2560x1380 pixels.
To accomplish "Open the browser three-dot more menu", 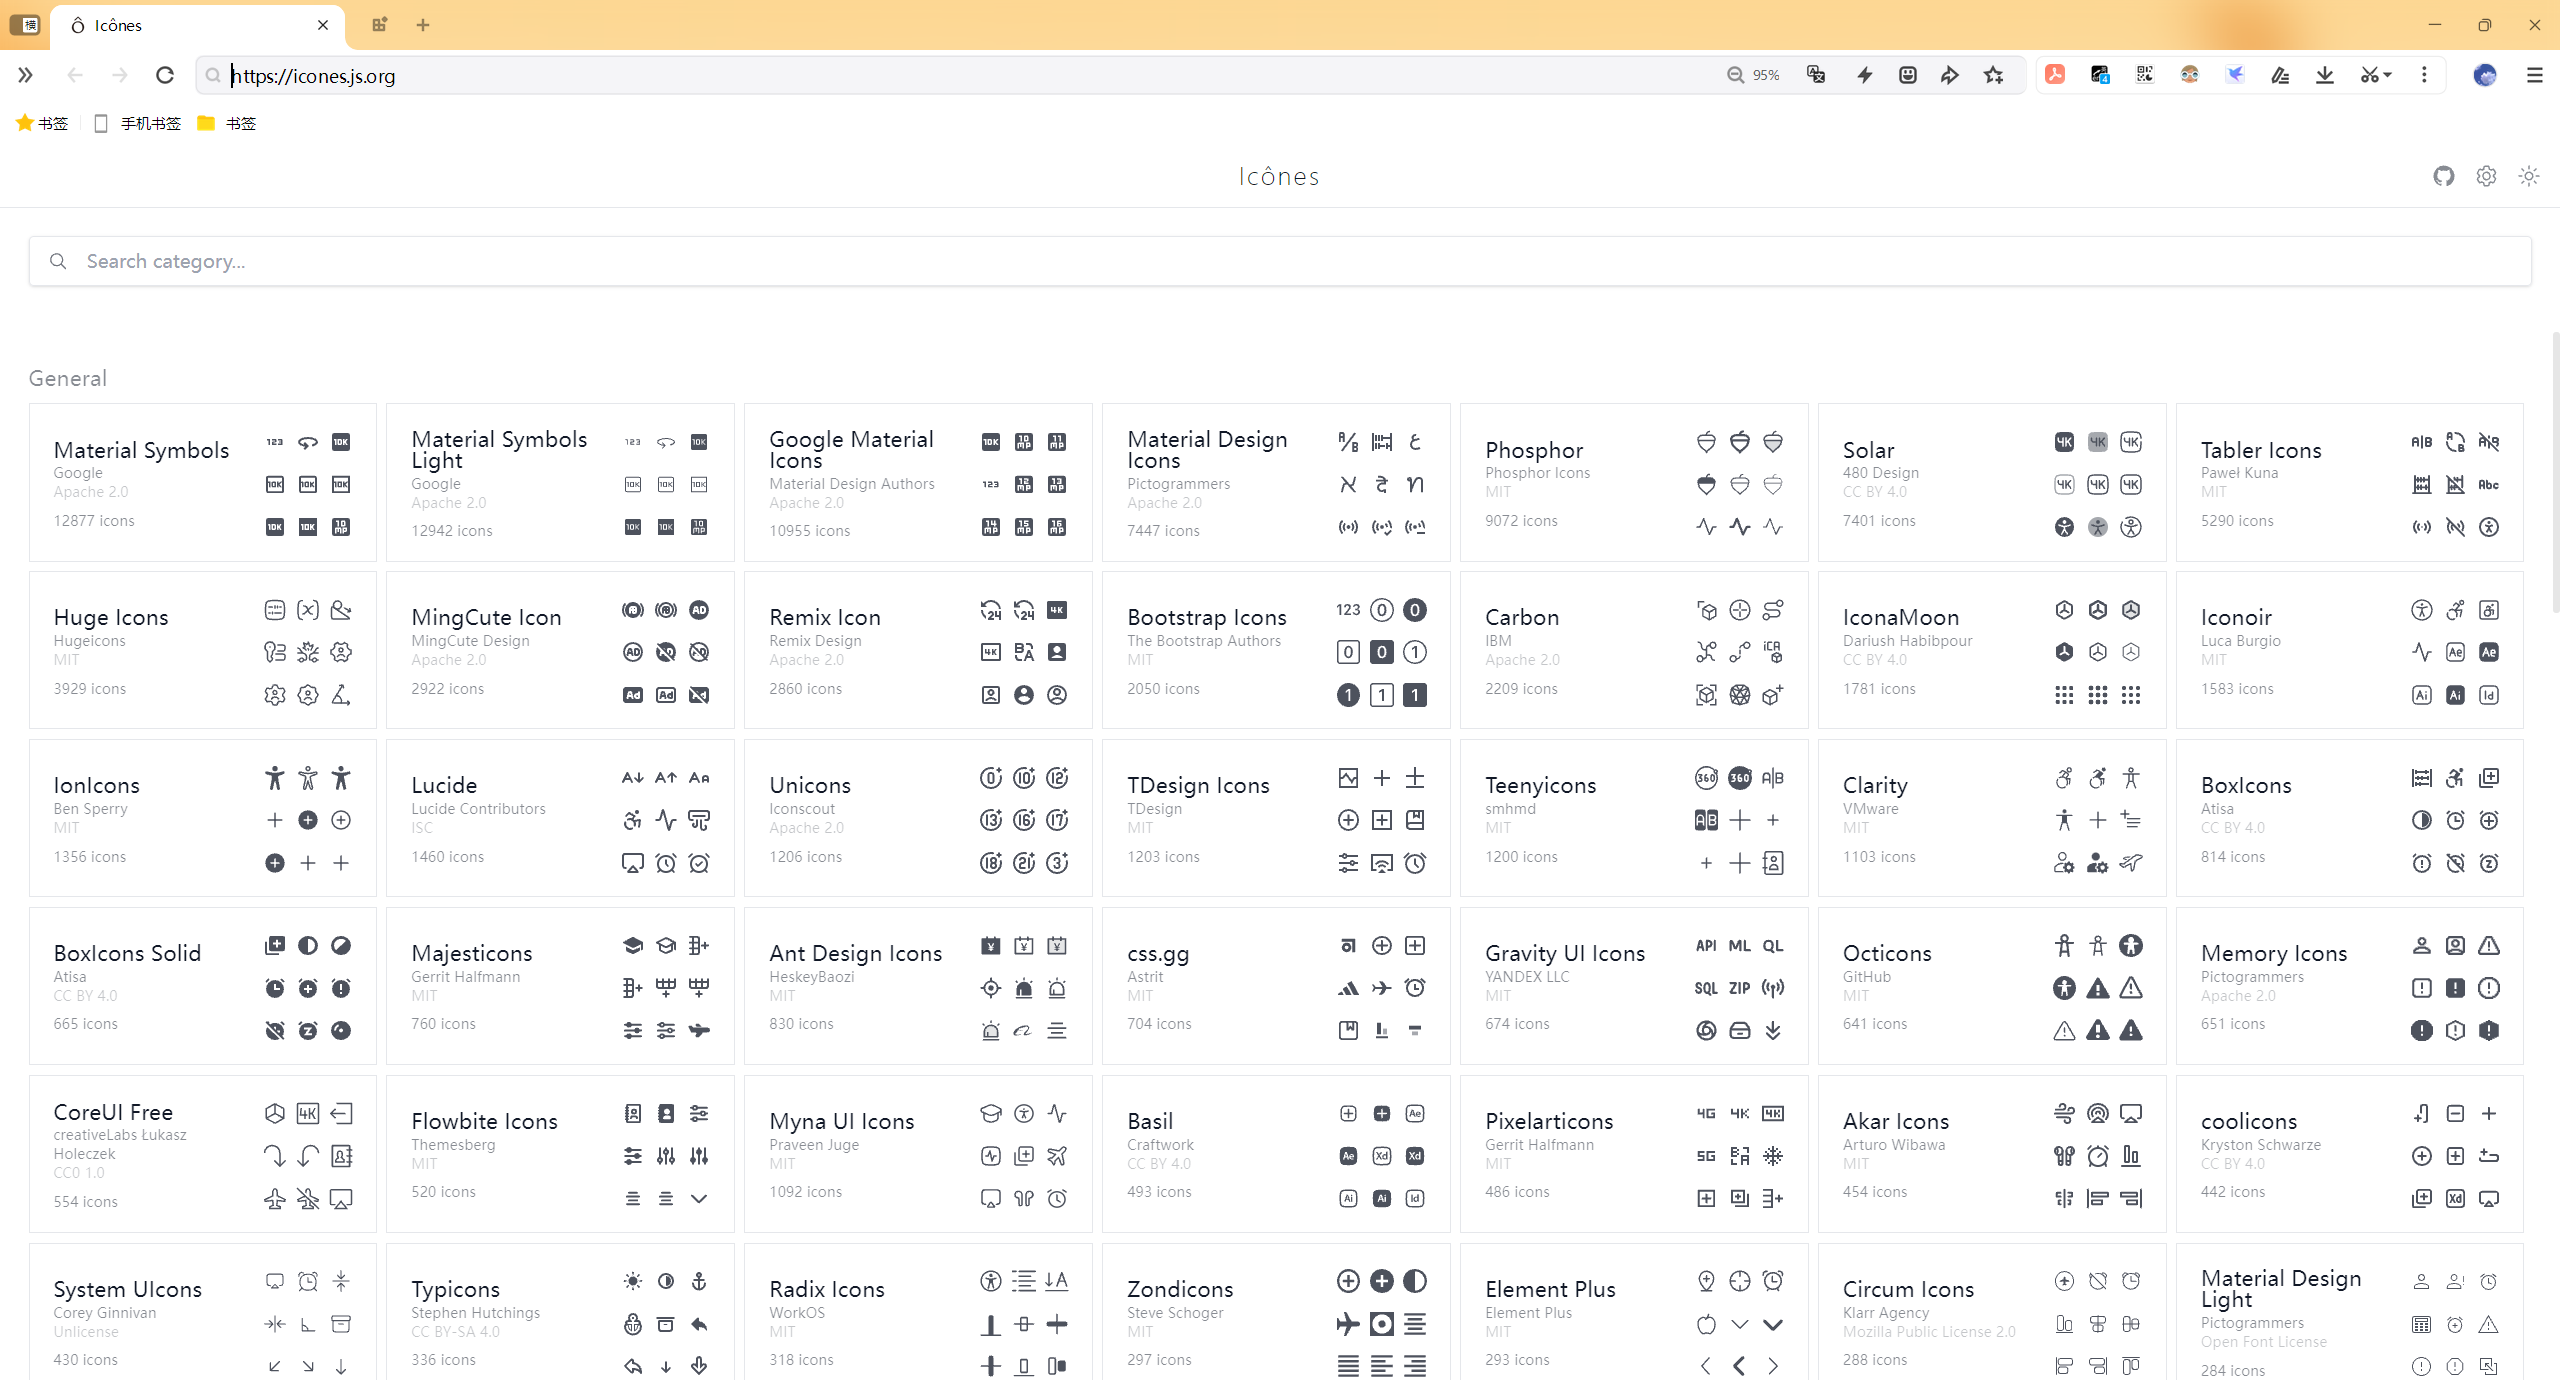I will (x=2424, y=75).
